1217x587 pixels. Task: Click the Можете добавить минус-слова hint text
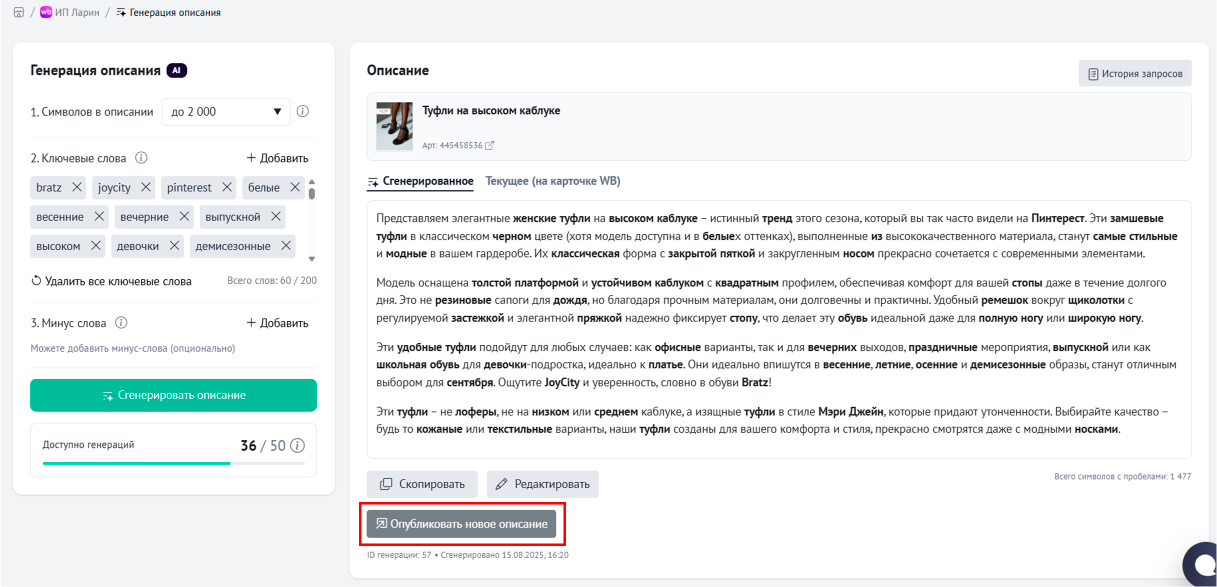(x=132, y=348)
